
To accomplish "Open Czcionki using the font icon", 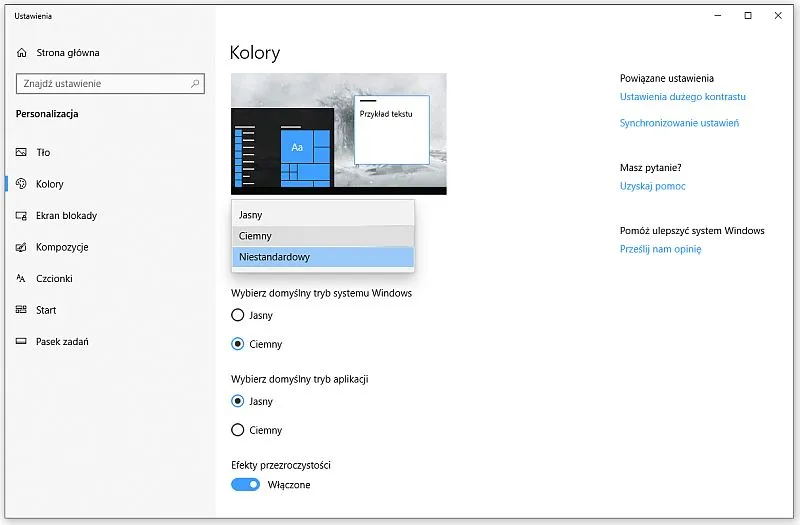I will click(x=22, y=279).
